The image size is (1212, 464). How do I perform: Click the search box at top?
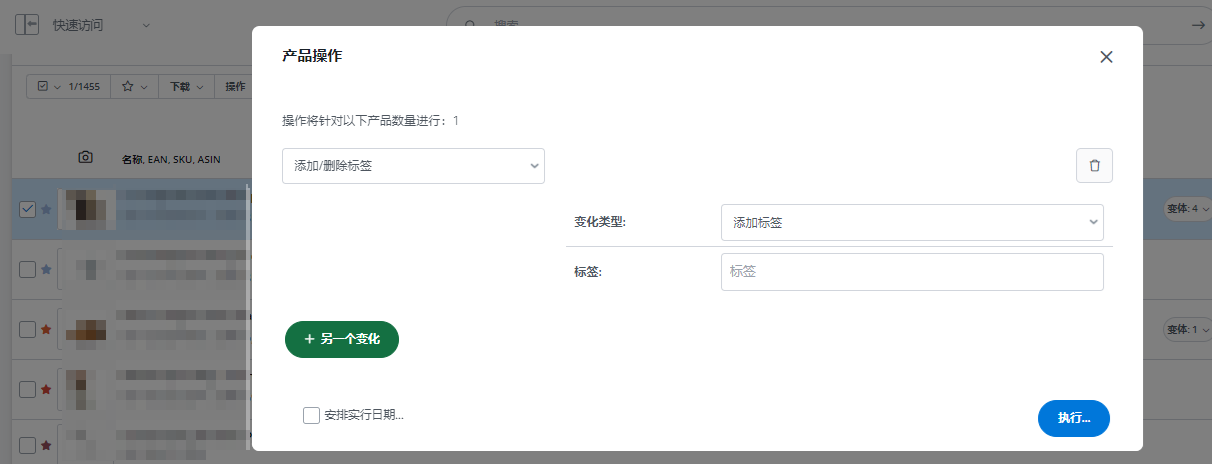point(830,25)
